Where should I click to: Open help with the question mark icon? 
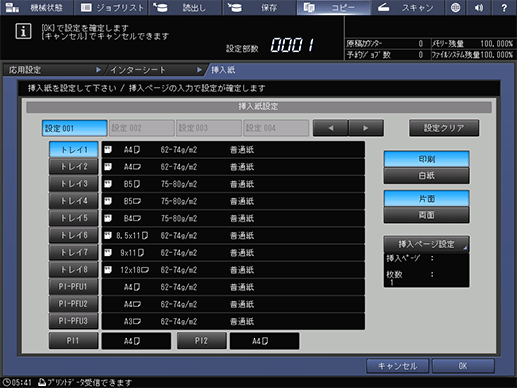click(x=504, y=7)
